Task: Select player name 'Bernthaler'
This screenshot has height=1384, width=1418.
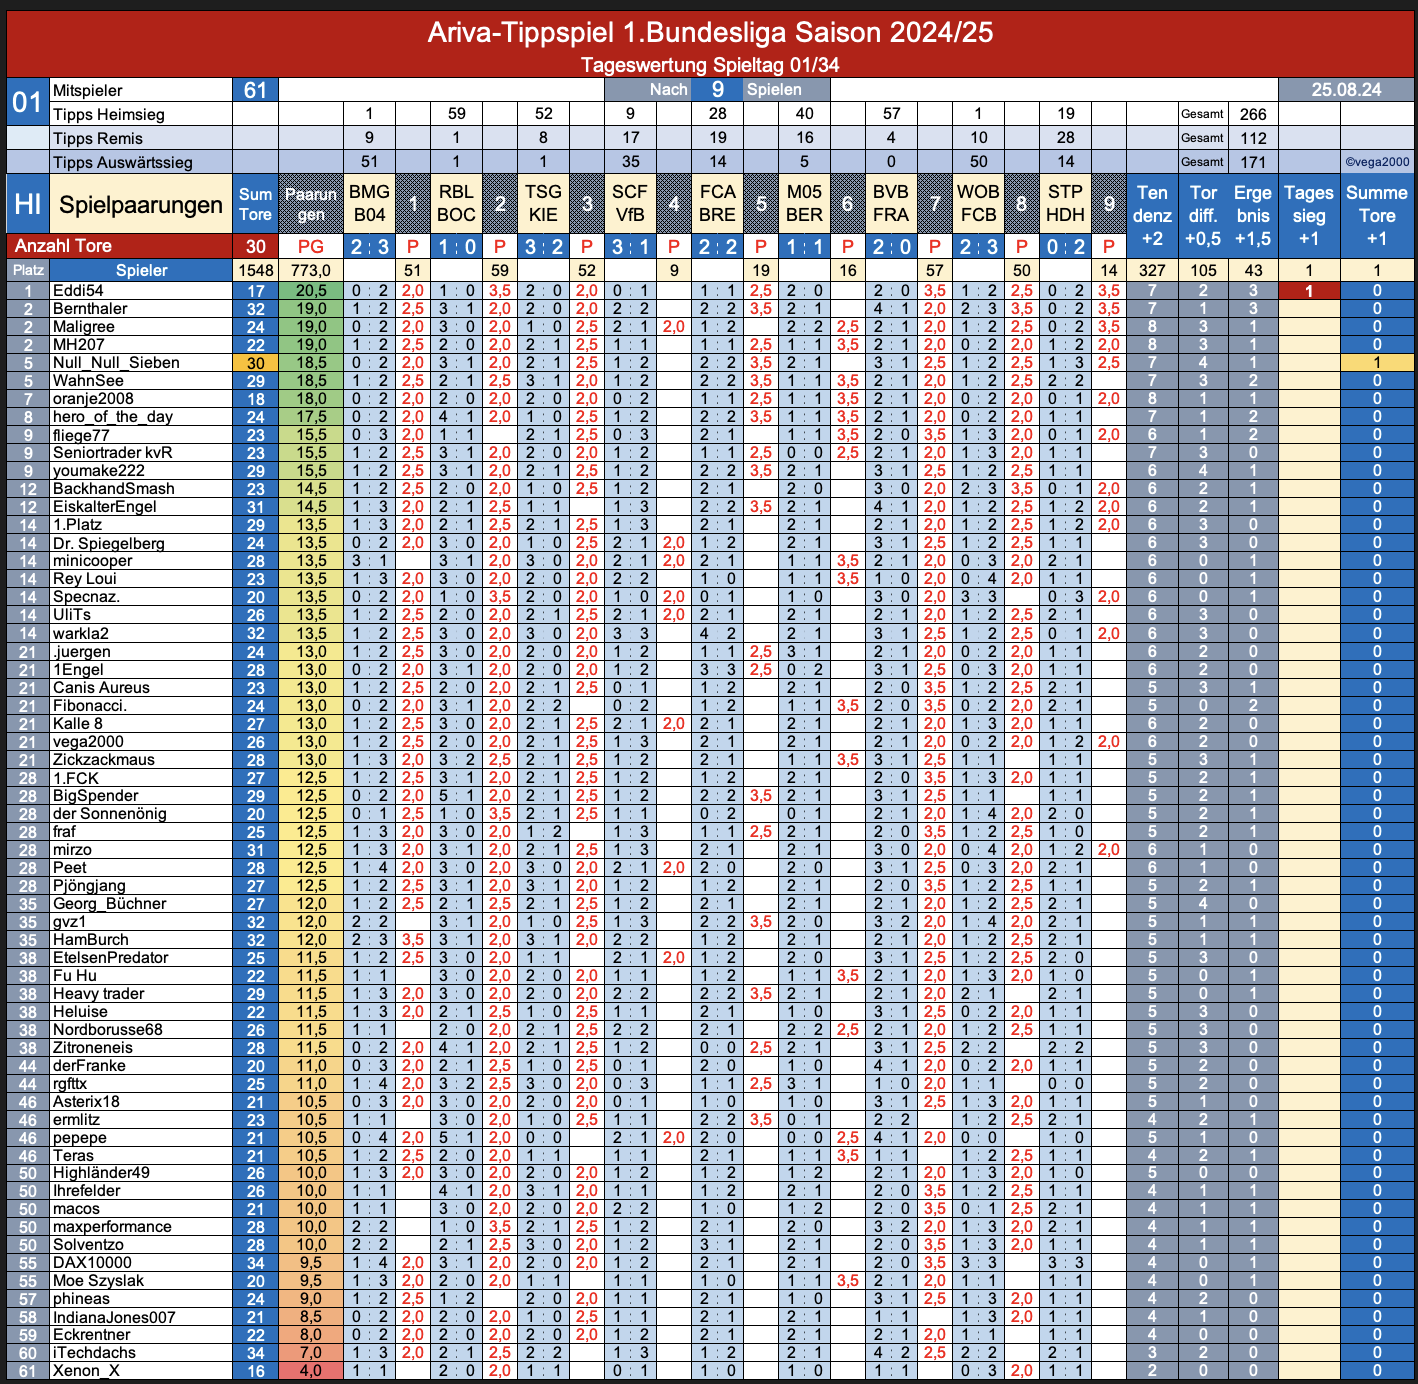Action: tap(90, 309)
